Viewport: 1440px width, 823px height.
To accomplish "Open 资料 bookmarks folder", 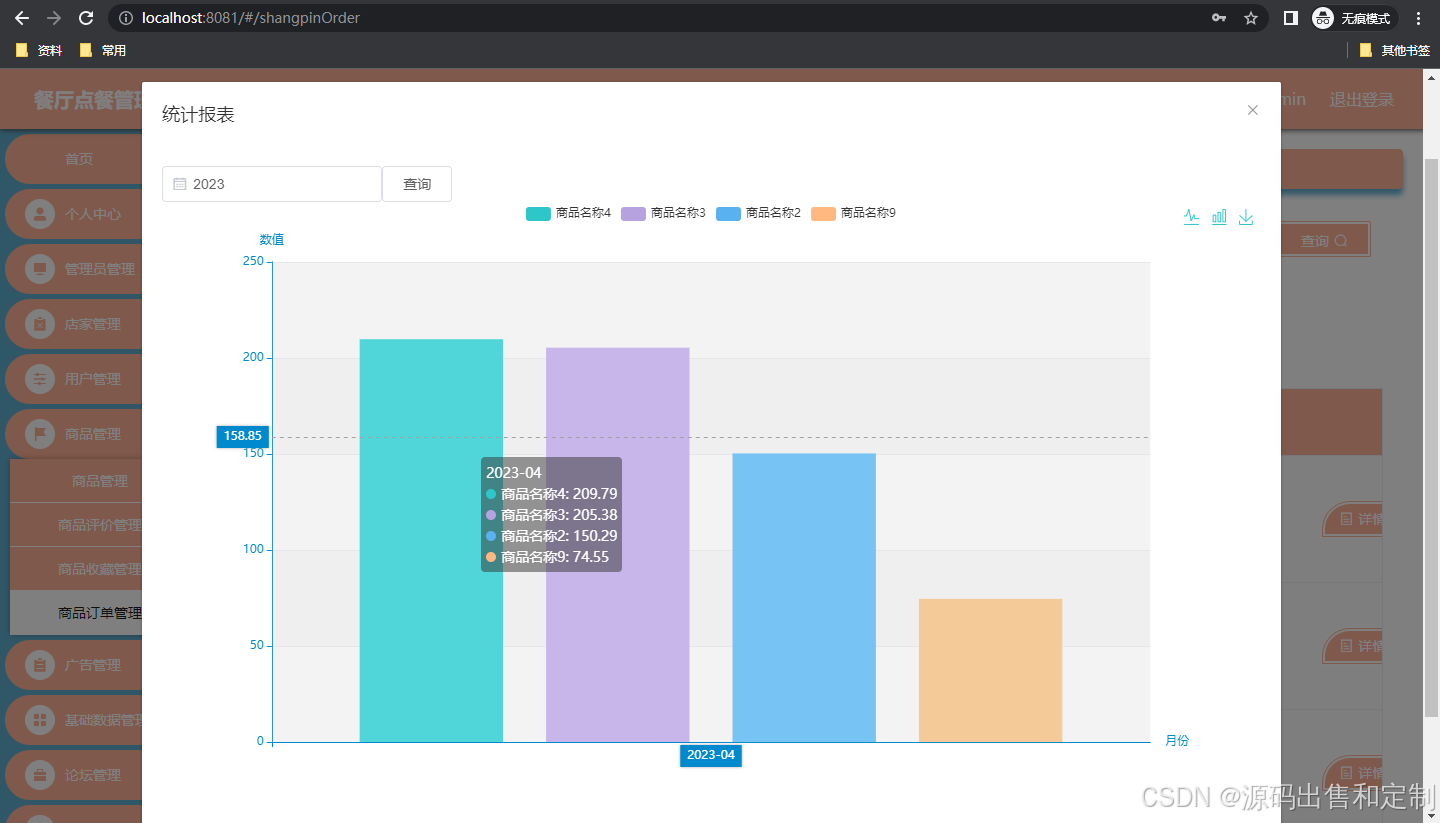I will 39,50.
